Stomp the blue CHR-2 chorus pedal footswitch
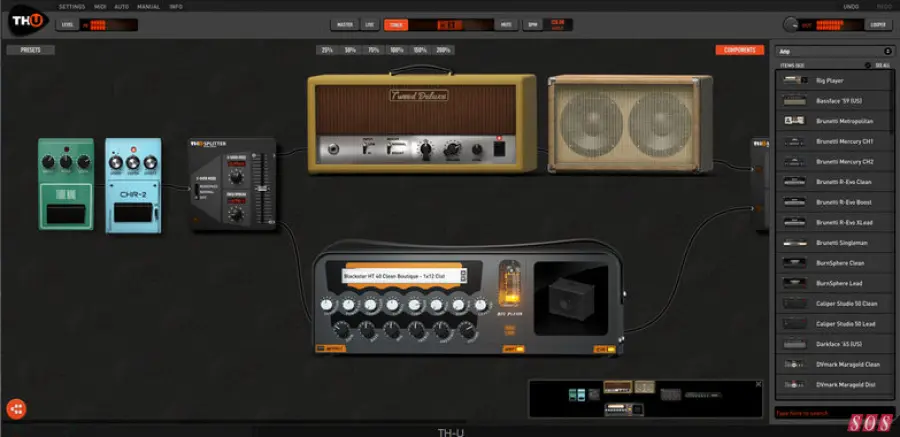This screenshot has width=900, height=437. [133, 212]
